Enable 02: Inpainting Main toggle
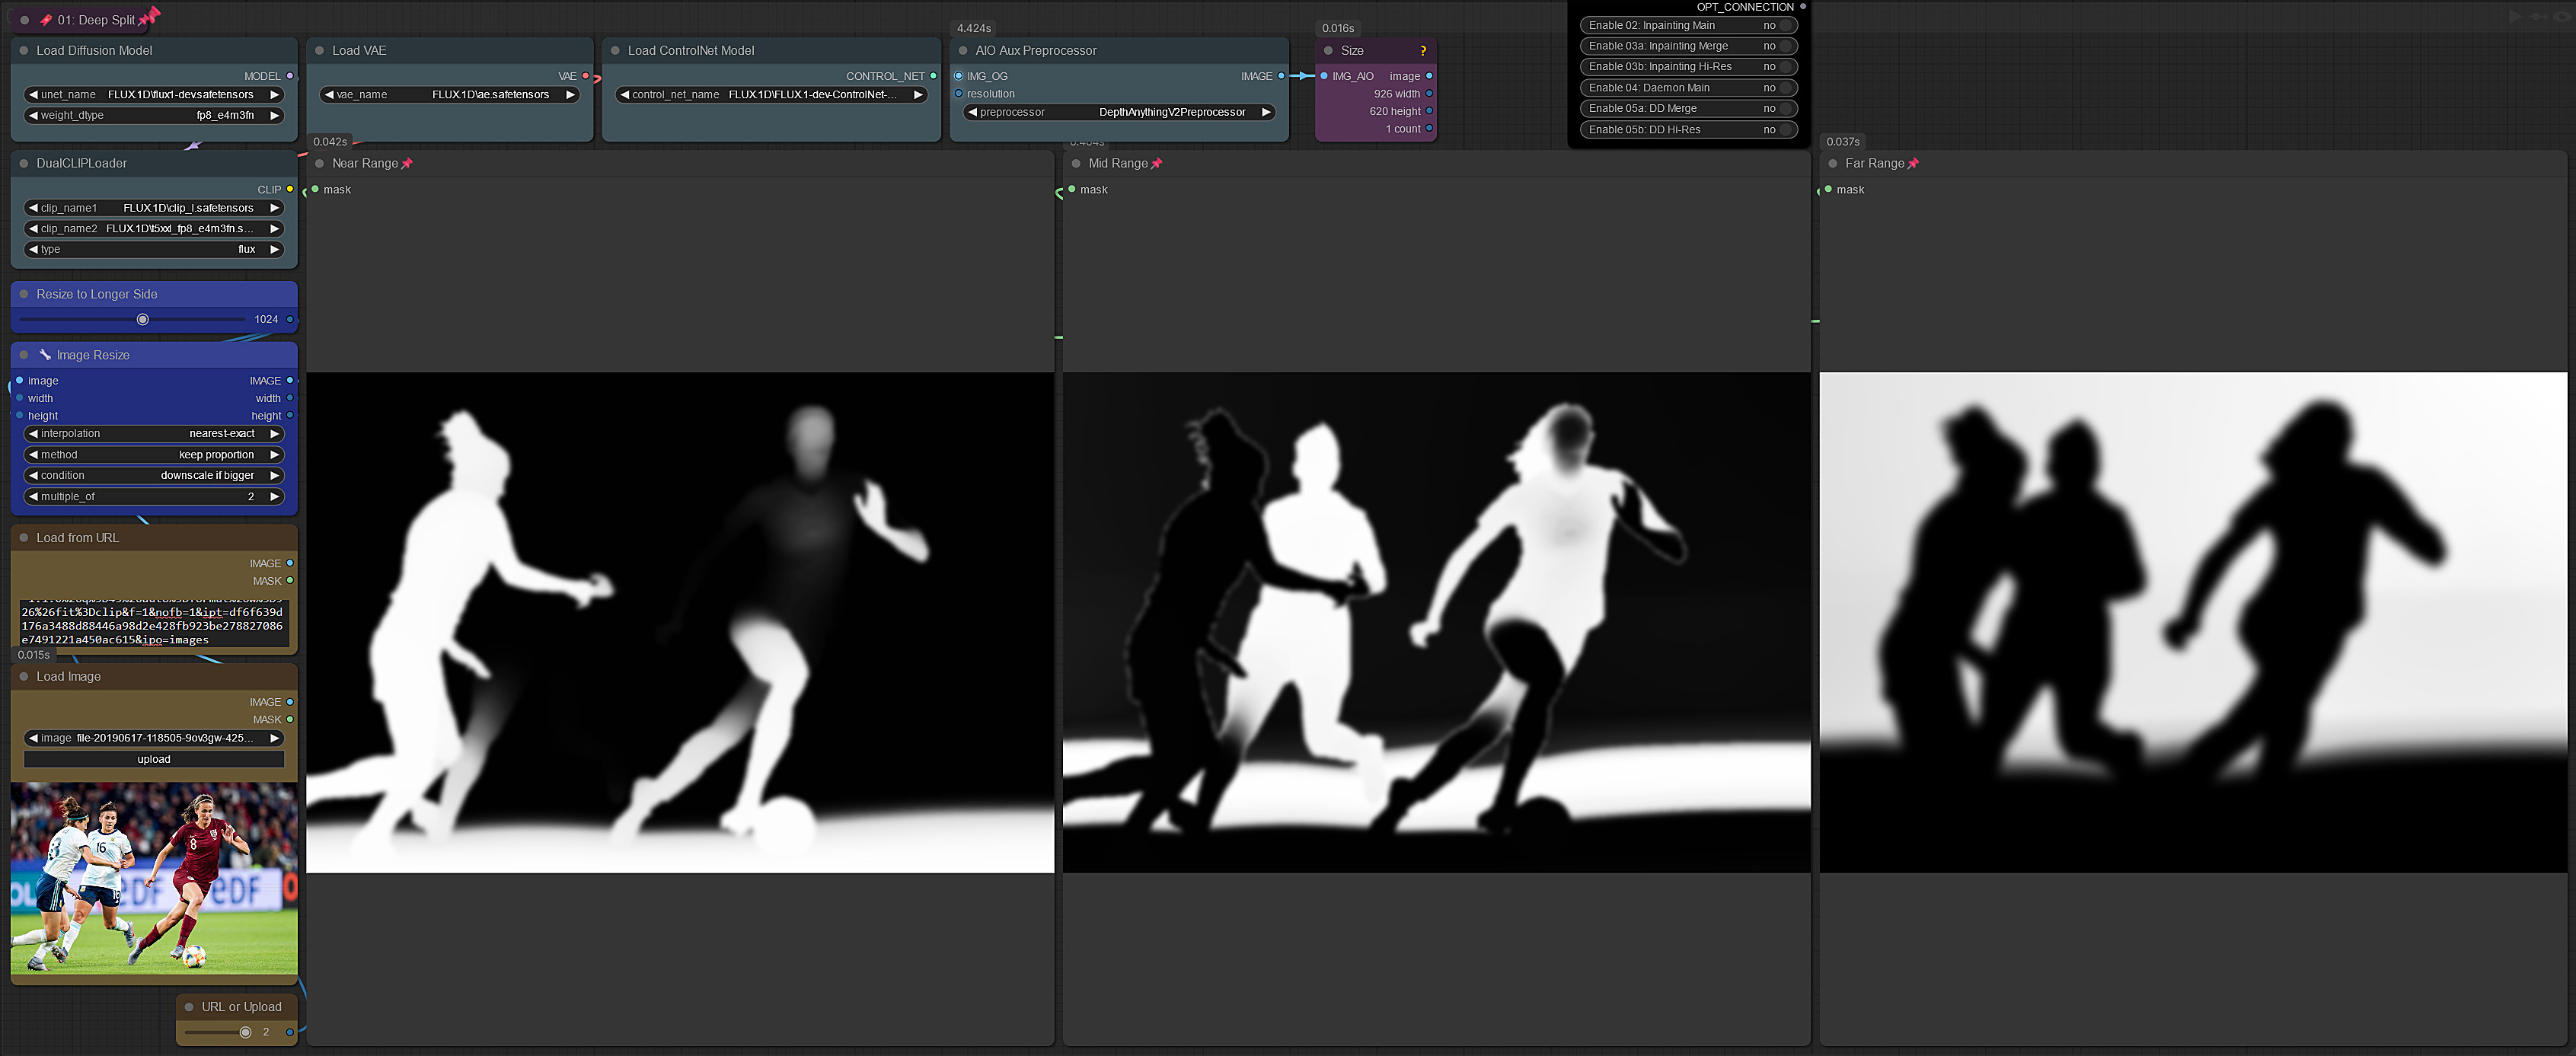 1785,25
